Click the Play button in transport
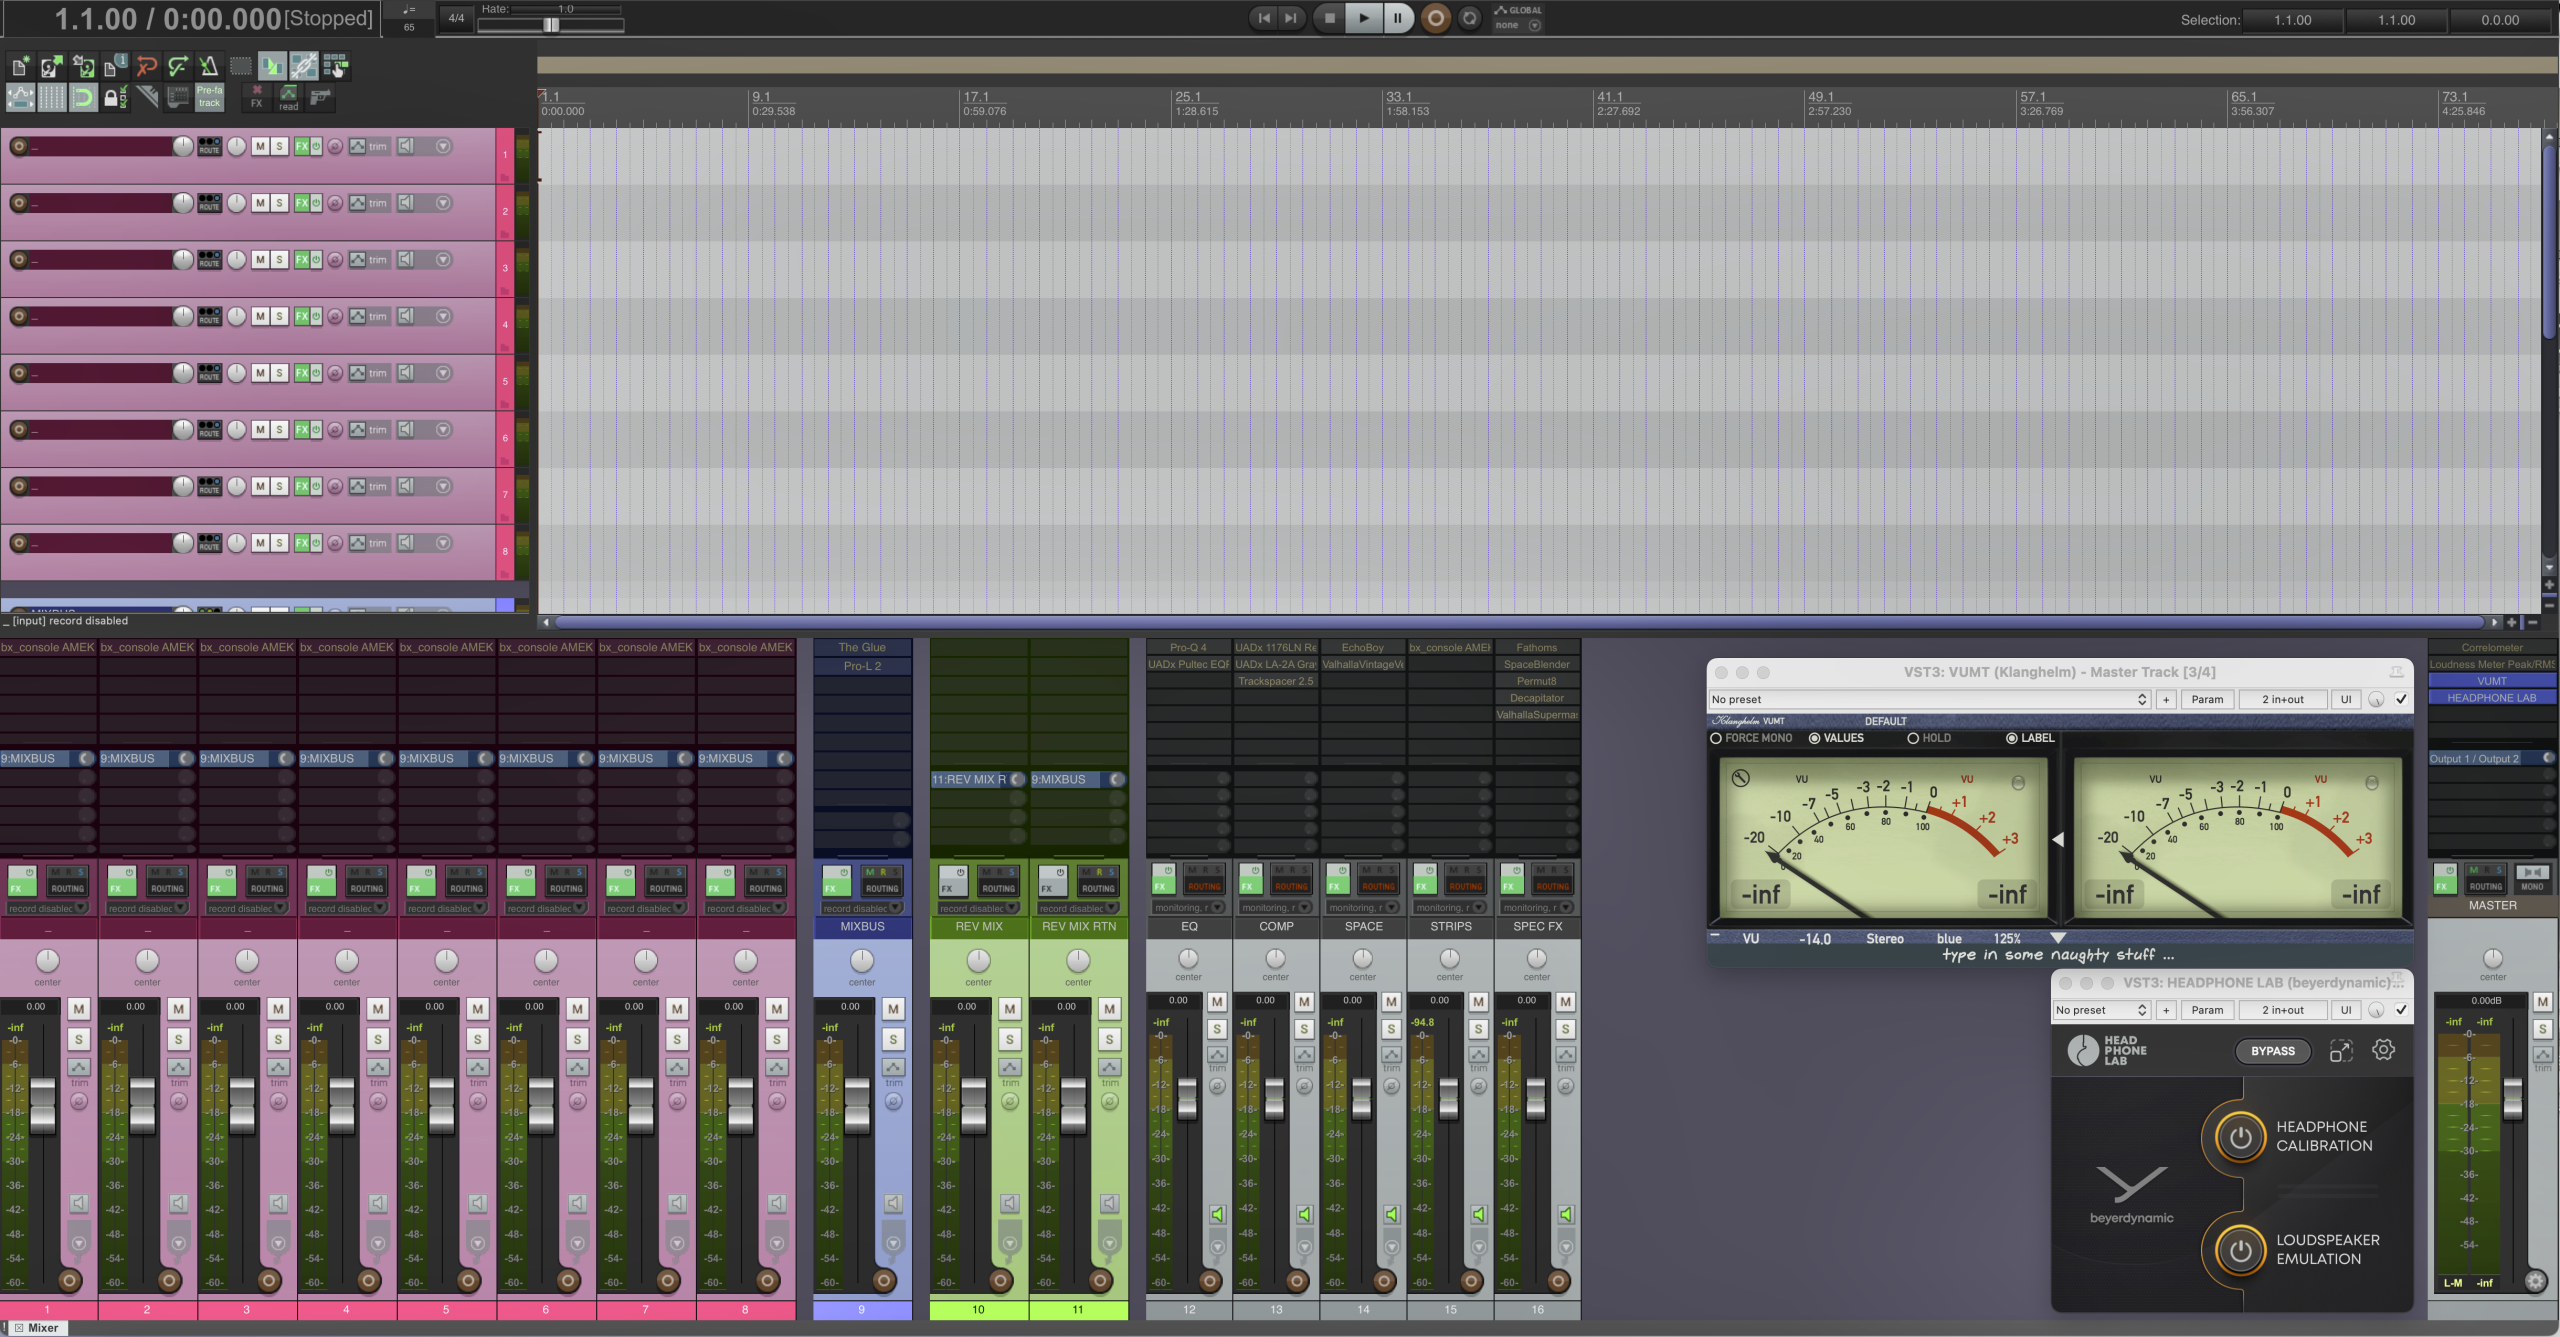This screenshot has width=2560, height=1337. 1363,18
